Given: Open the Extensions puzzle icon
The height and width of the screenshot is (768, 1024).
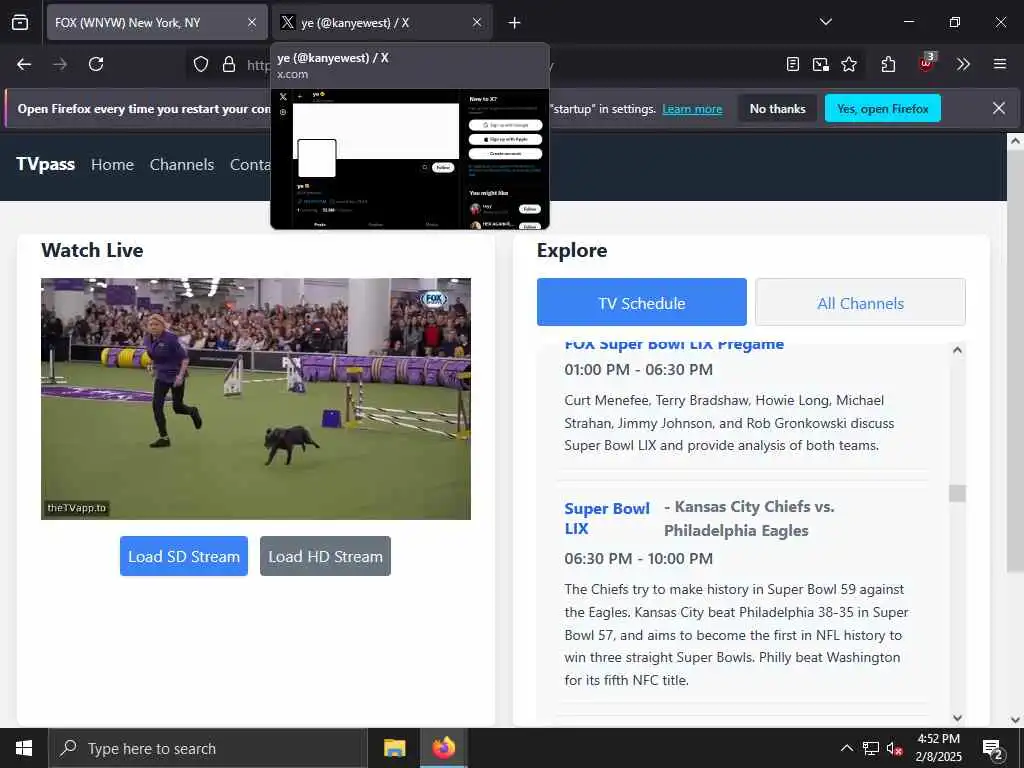Looking at the screenshot, I should pyautogui.click(x=888, y=64).
